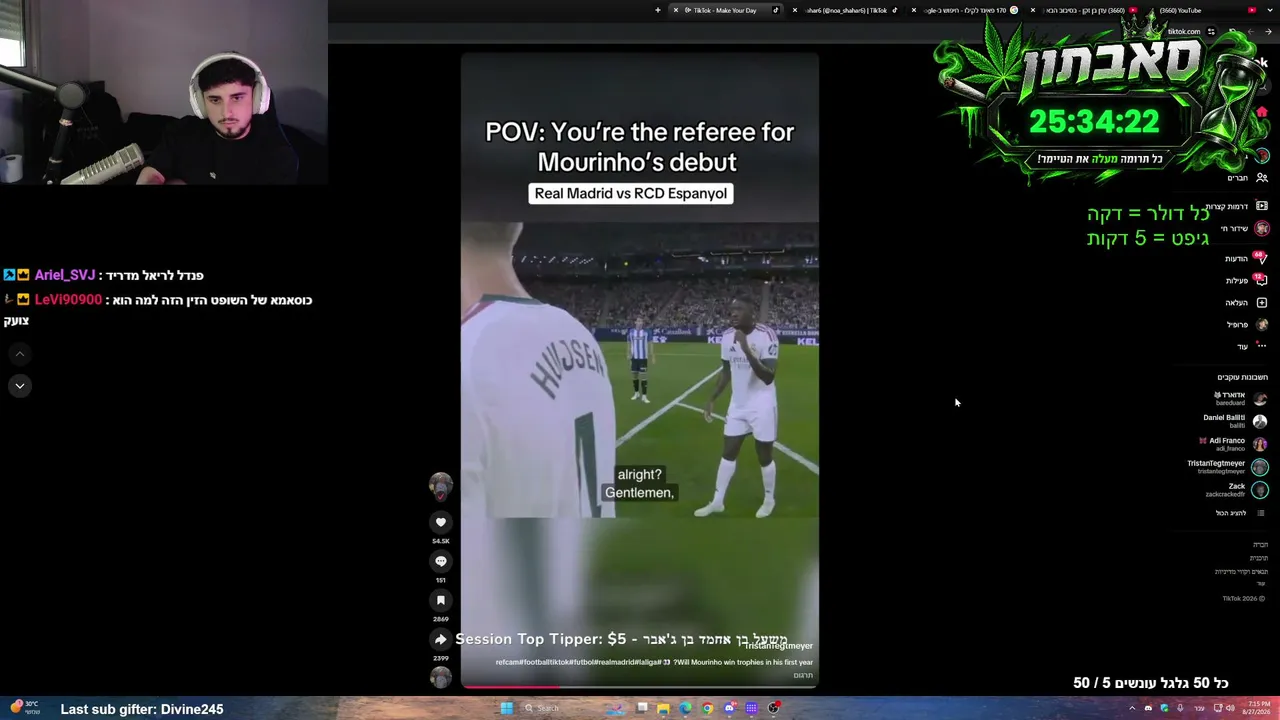Screen dimensions: 1280x720
Task: Click the תרגום (translate) caption link
Action: [803, 675]
